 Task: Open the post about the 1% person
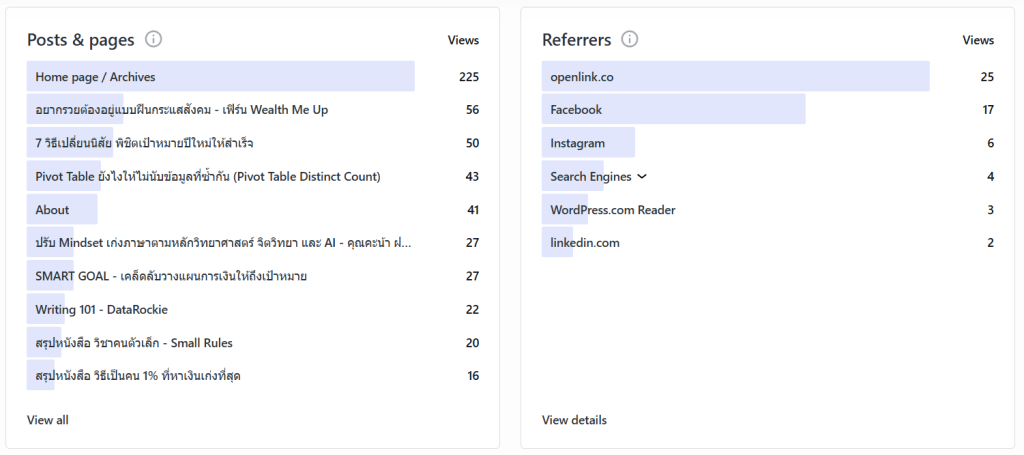(137, 376)
